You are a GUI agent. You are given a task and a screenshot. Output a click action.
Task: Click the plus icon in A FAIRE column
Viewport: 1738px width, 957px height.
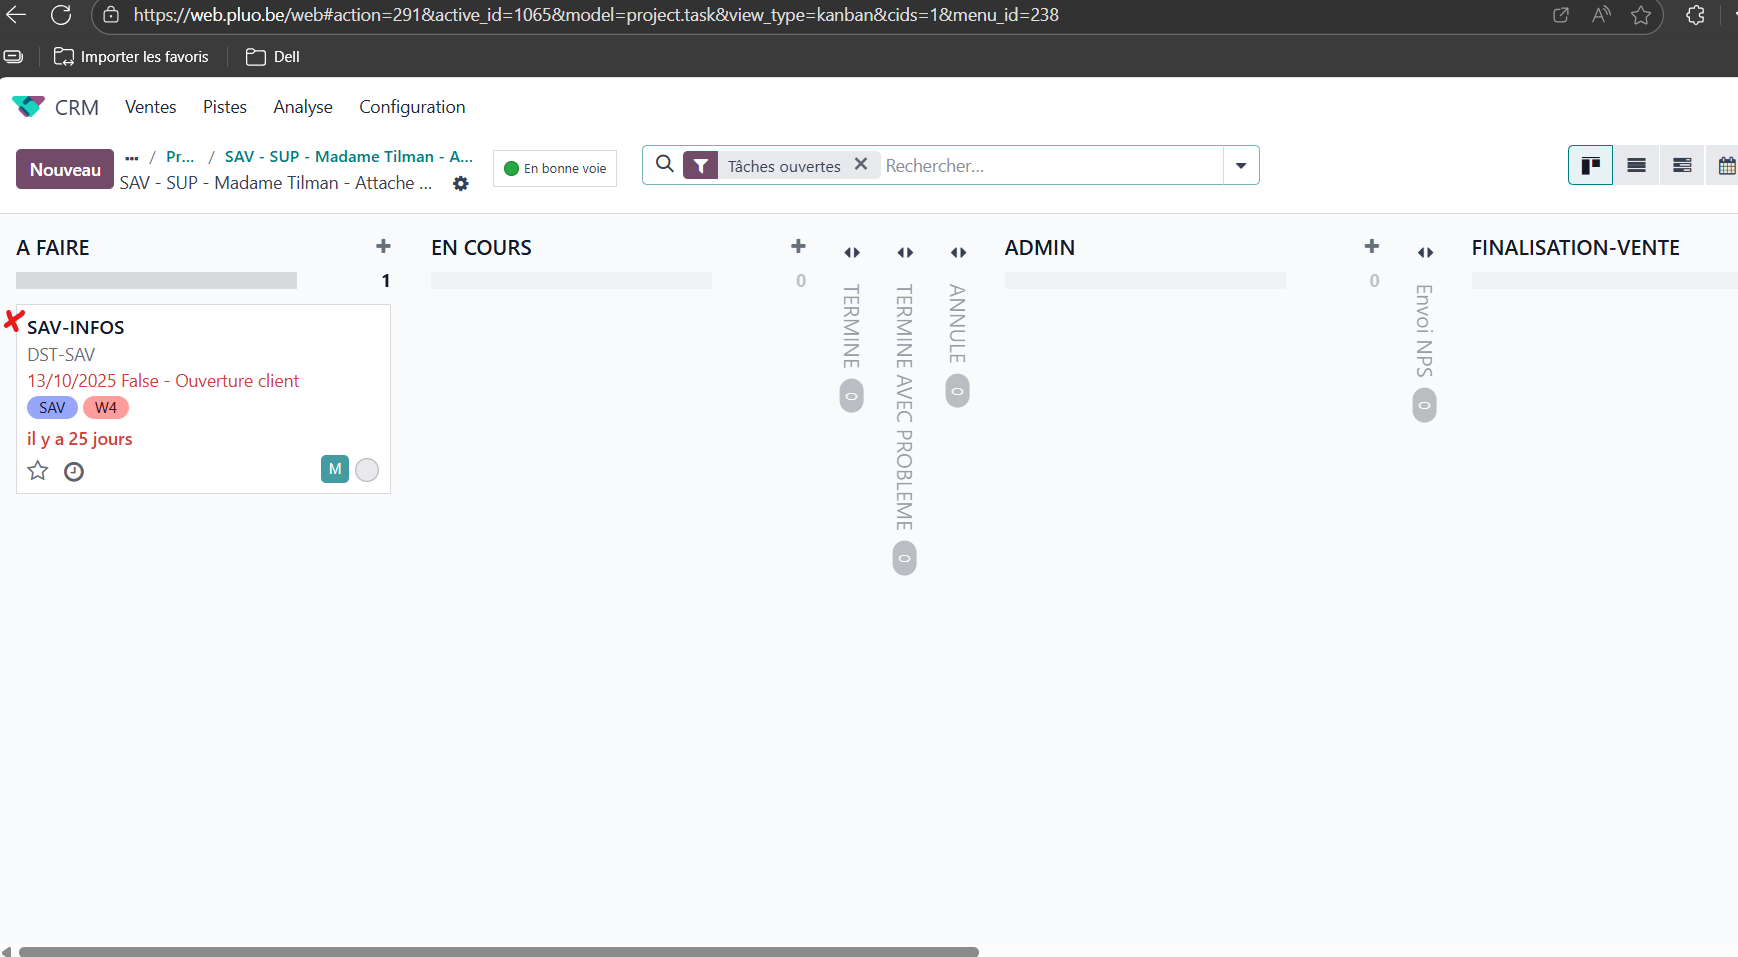[383, 247]
